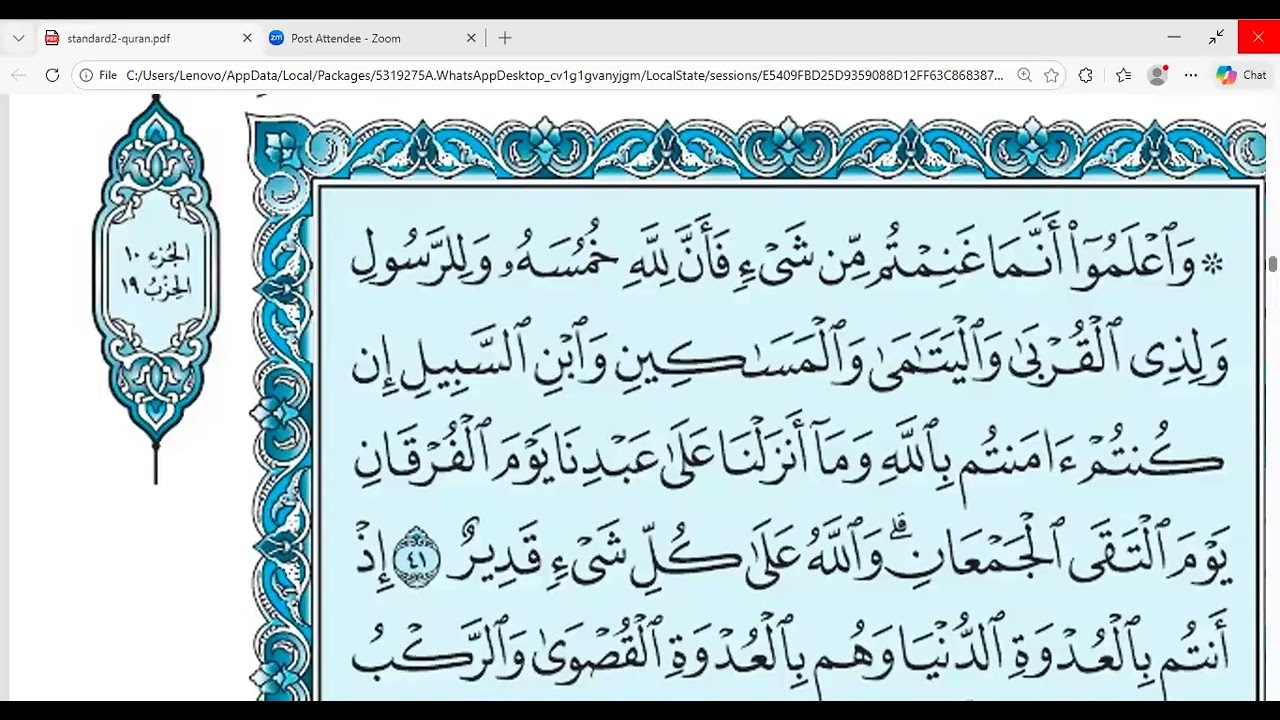
Task: Focus the address bar file path
Action: tap(565, 75)
